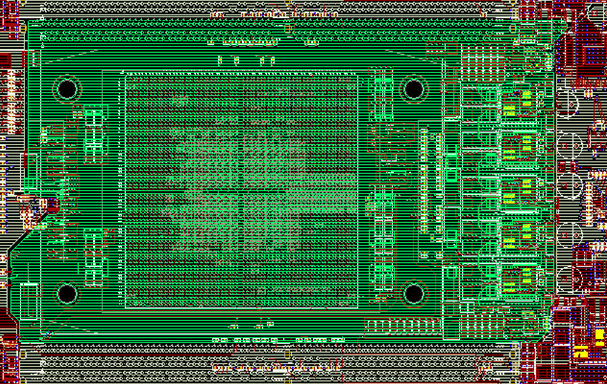Click the solid yellow pad in bottom-right corner
This screenshot has height=384, width=607.
[x=599, y=334]
